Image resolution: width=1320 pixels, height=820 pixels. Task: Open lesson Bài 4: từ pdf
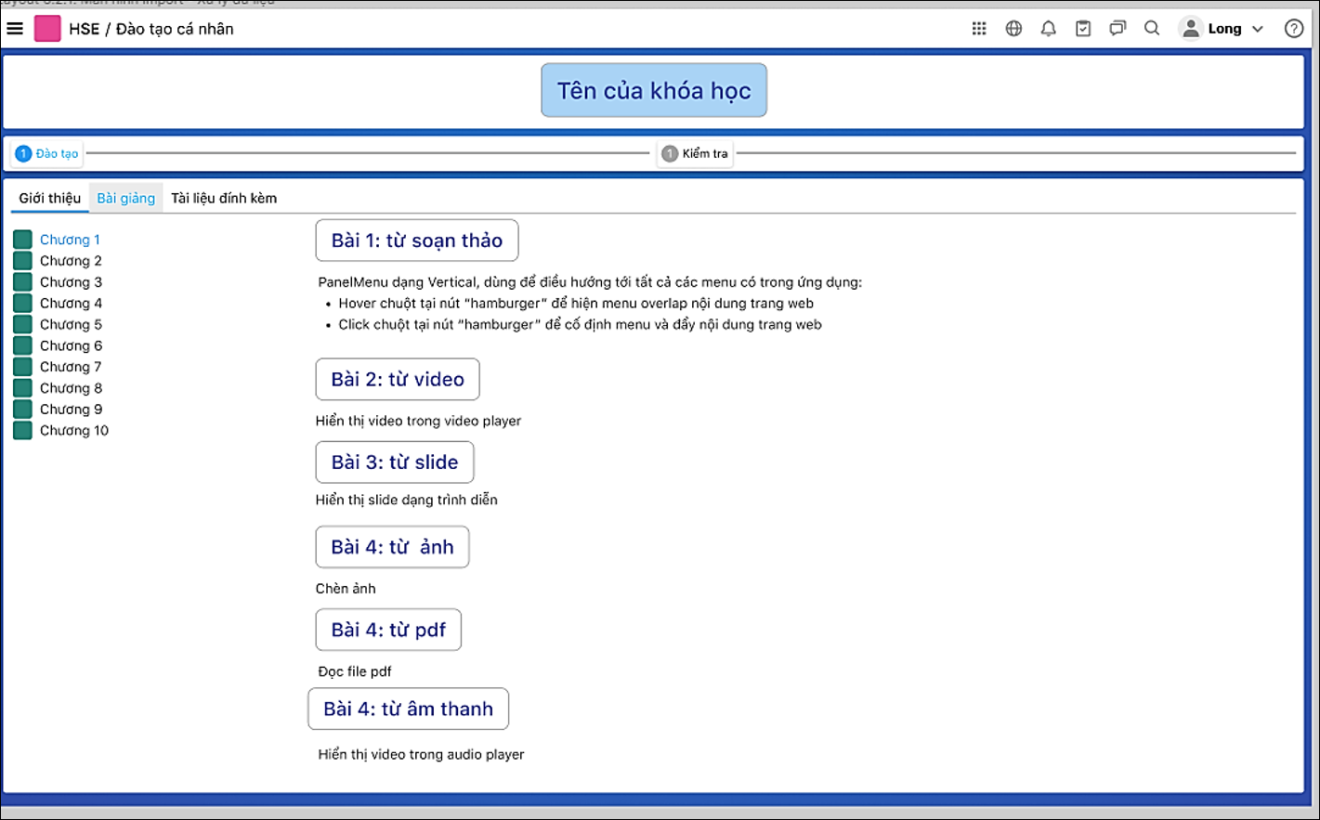tap(388, 630)
